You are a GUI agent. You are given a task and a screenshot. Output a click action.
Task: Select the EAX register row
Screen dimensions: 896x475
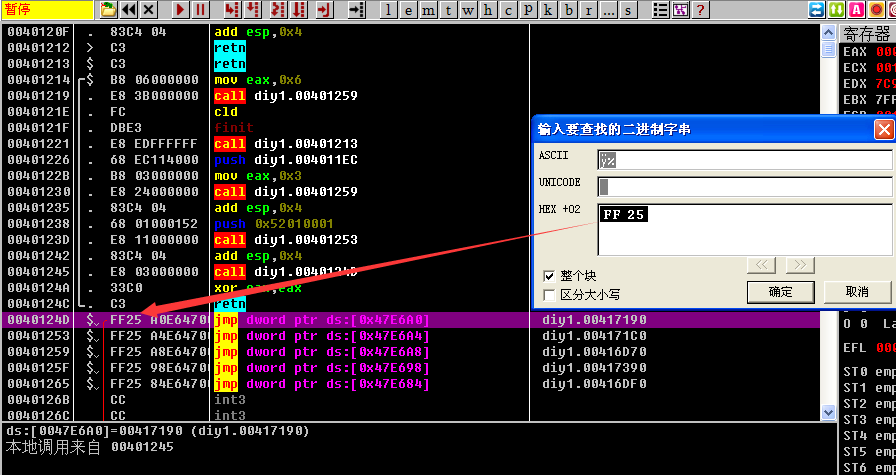tap(868, 51)
